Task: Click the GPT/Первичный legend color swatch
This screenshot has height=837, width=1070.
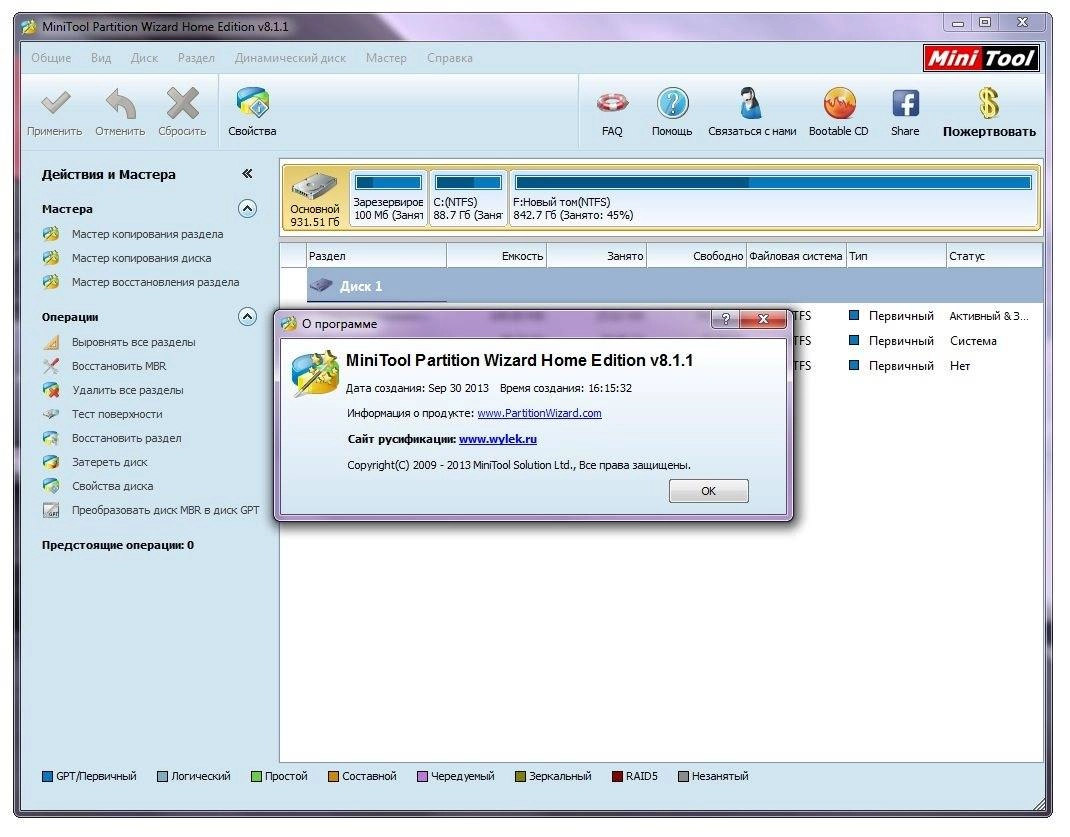Action: tap(47, 776)
